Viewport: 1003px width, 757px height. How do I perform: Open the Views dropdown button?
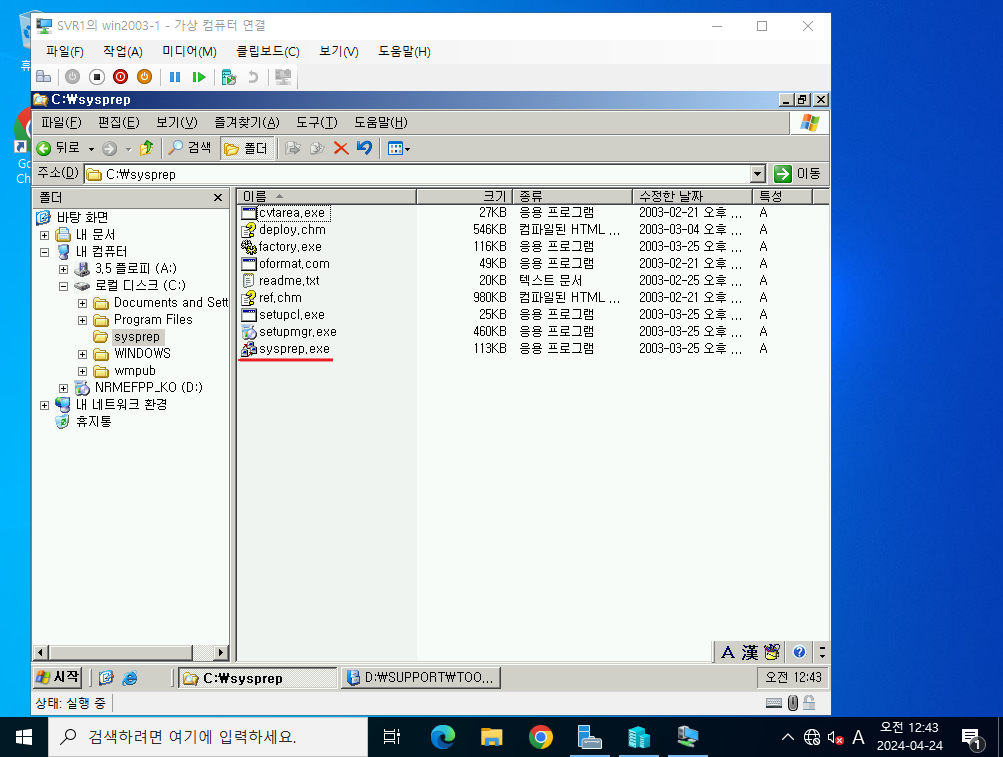click(x=399, y=148)
